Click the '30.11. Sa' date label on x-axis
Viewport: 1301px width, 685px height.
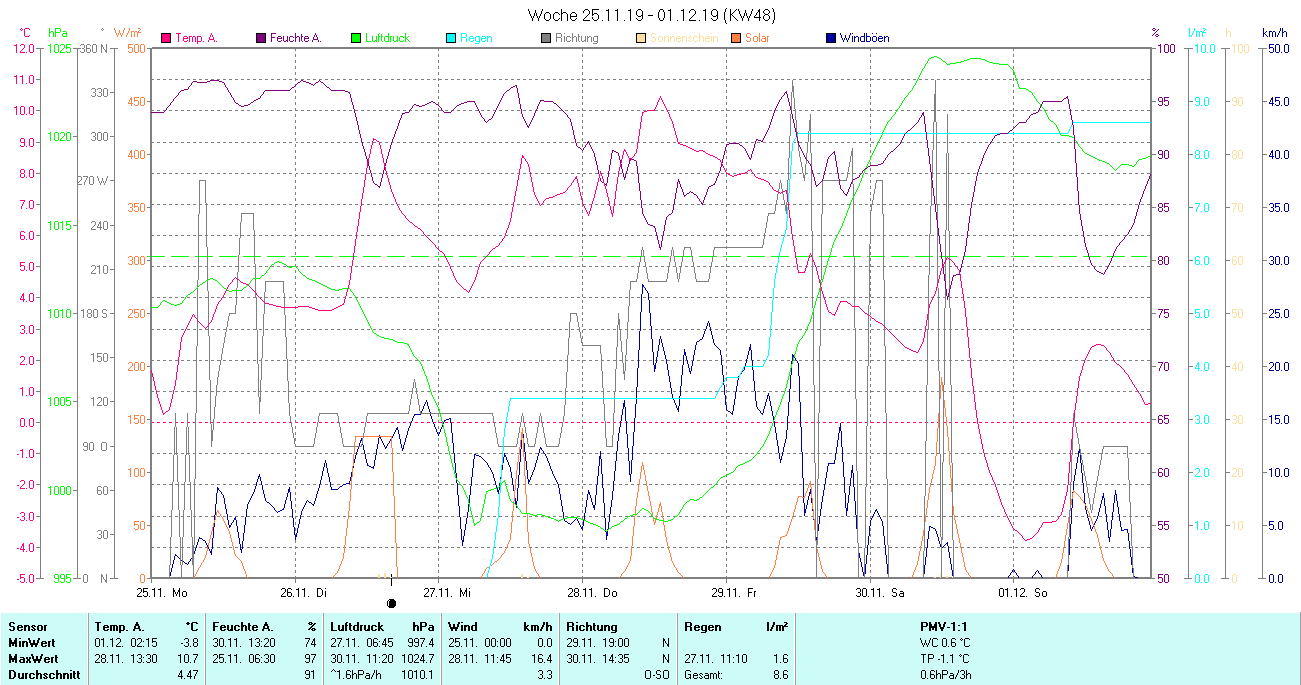(879, 593)
